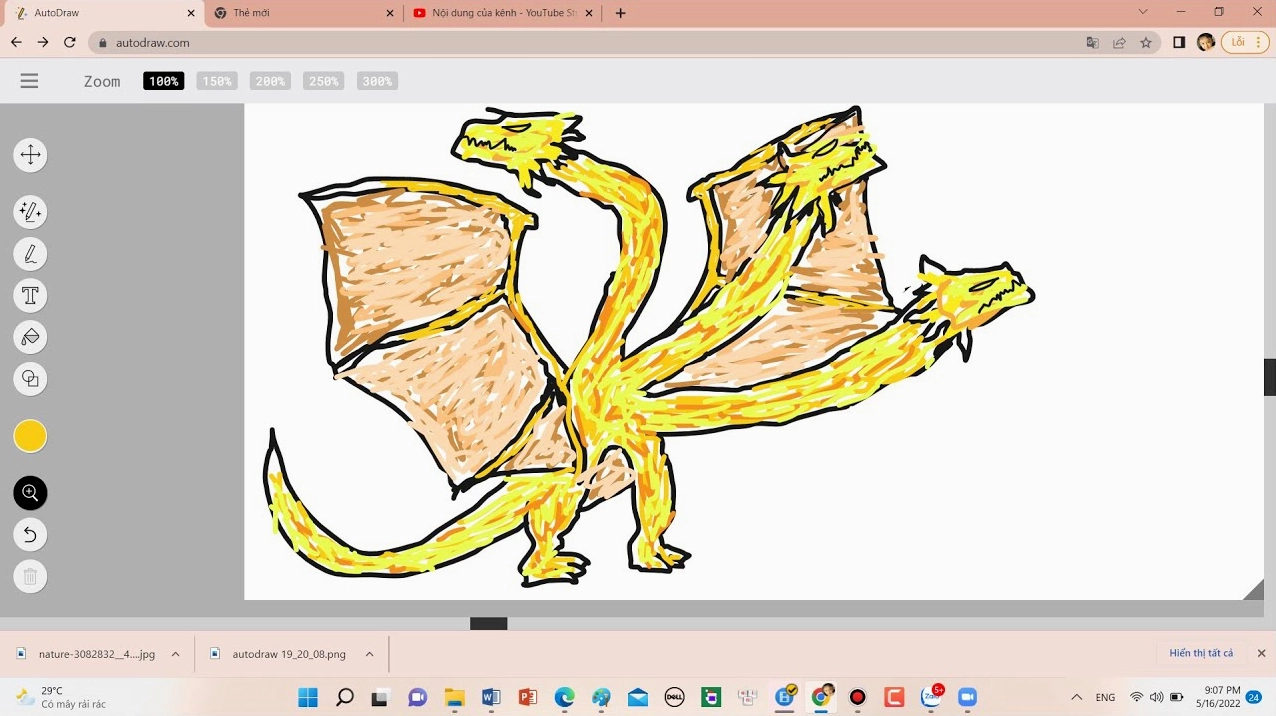1276x716 pixels.
Task: Switch to the AutoDraw browser tab
Action: pos(100,13)
